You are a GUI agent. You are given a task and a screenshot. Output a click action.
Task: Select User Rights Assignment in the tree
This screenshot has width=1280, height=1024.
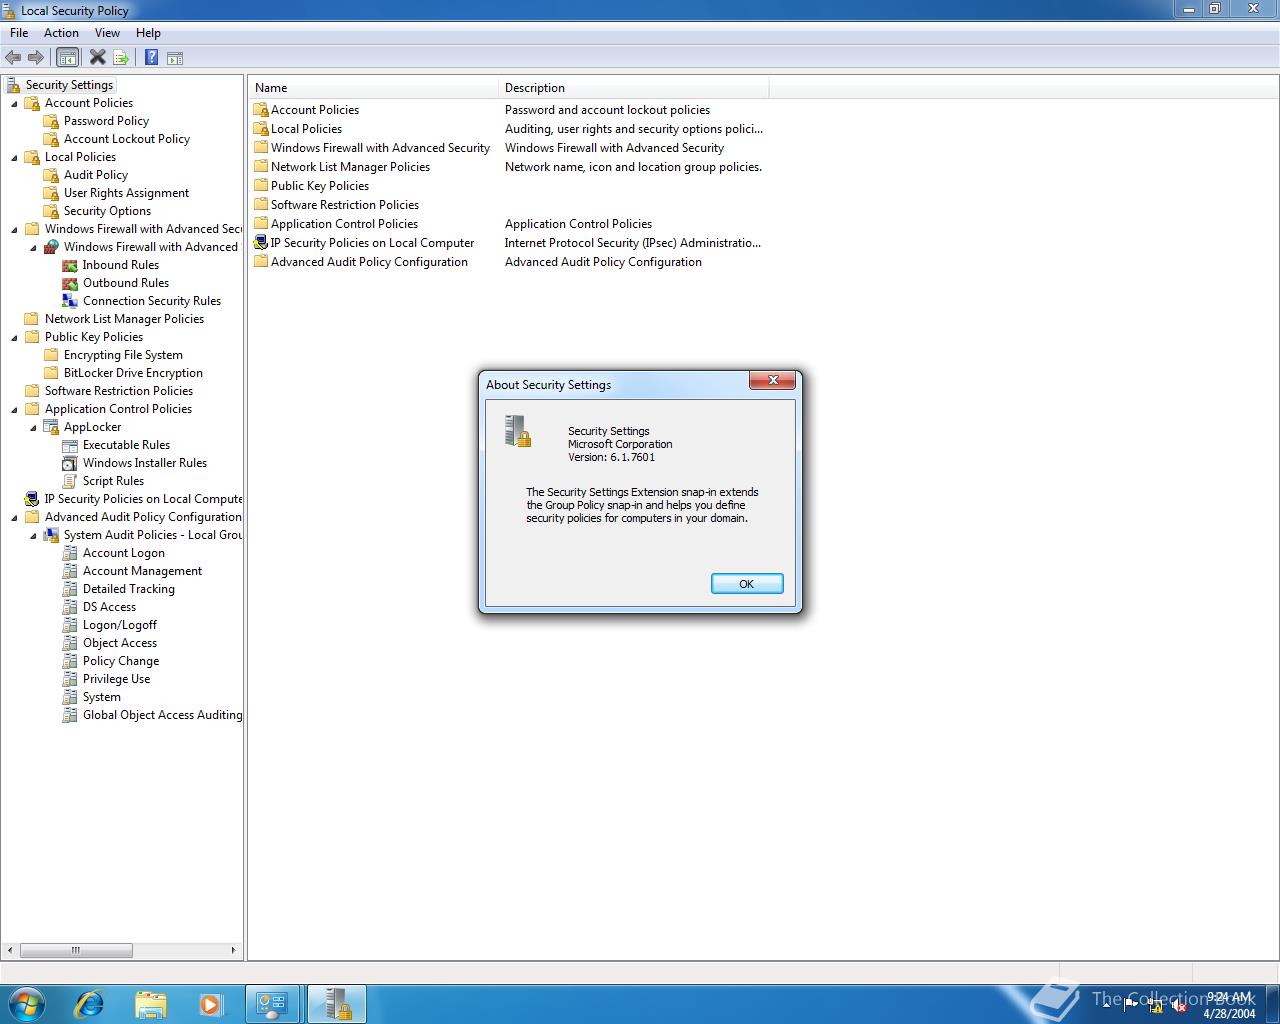coord(126,193)
